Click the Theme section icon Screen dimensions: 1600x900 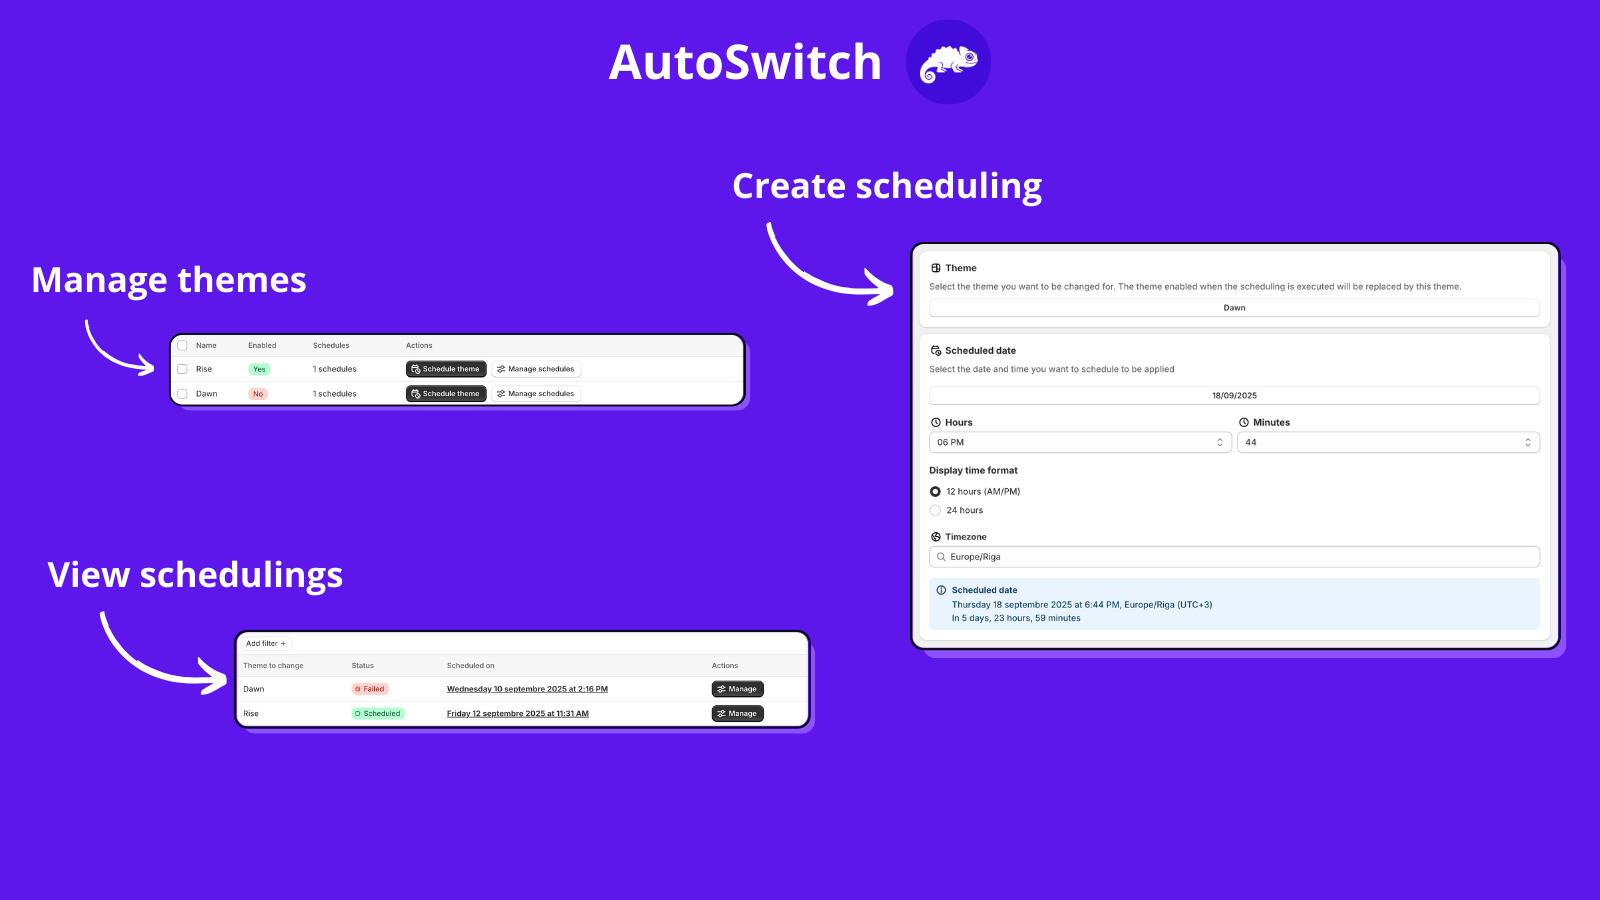(x=937, y=267)
